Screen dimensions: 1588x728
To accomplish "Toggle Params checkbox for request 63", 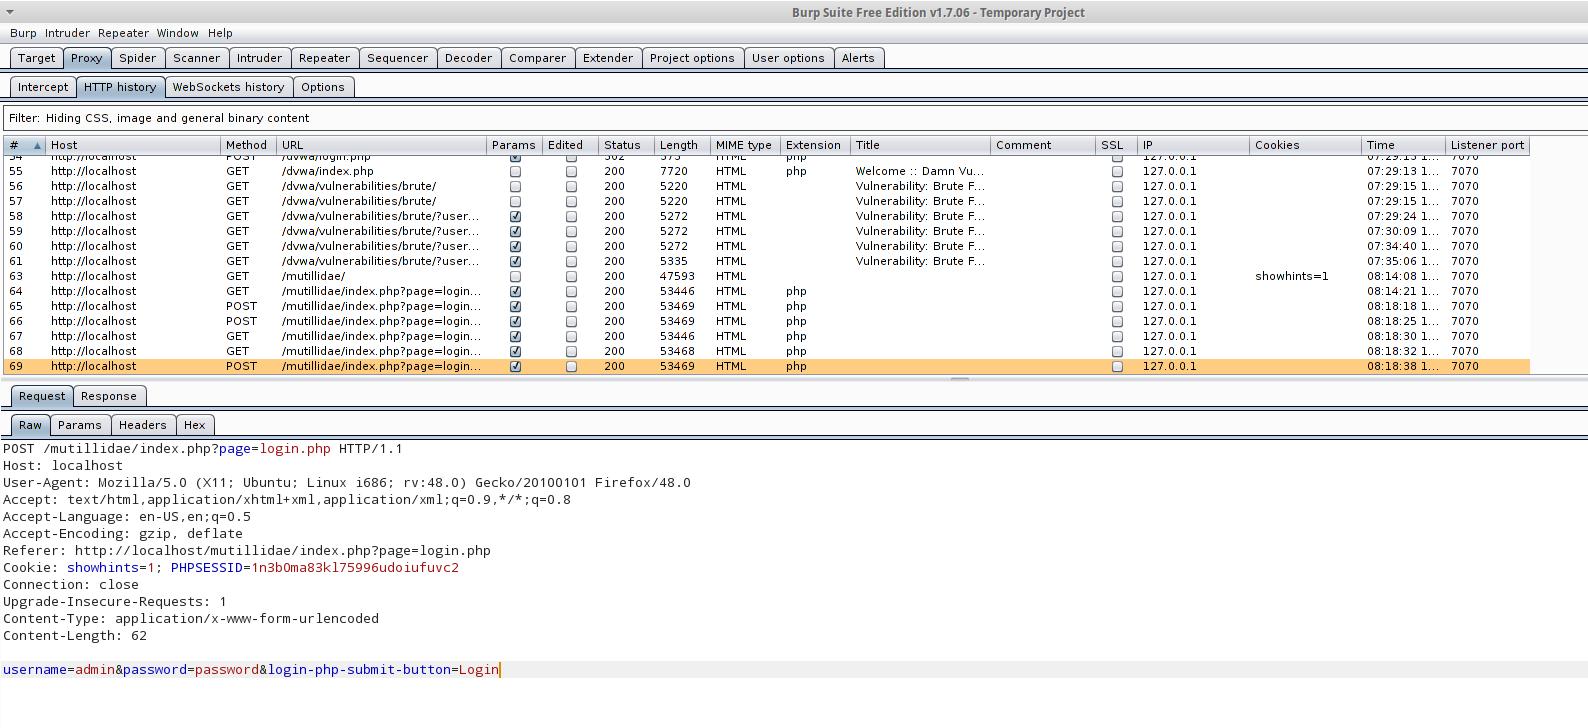I will (x=515, y=277).
